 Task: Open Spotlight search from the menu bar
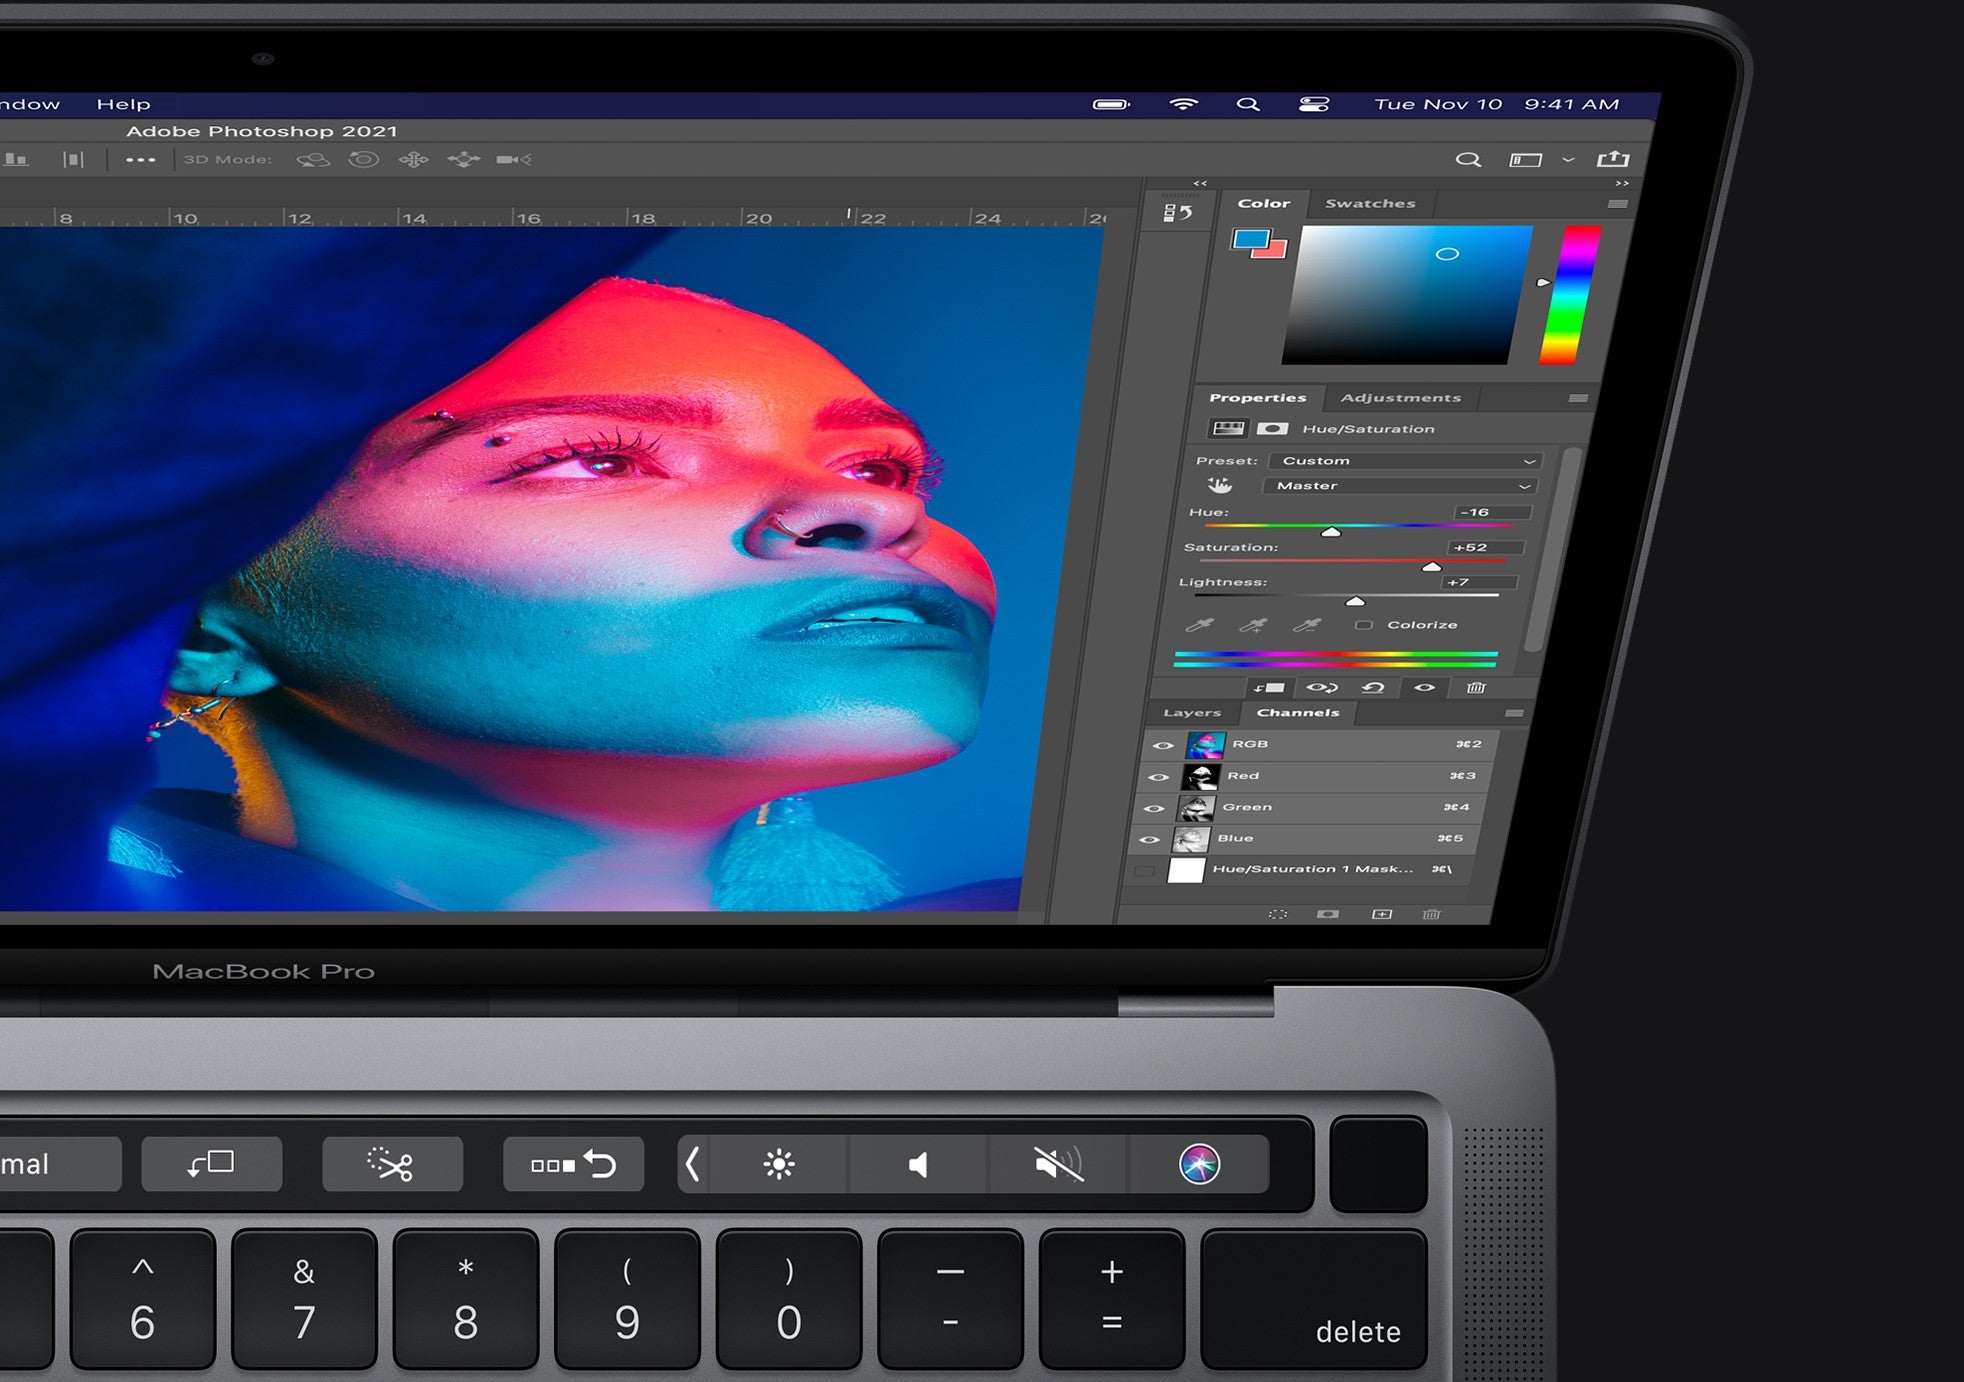[x=1248, y=103]
